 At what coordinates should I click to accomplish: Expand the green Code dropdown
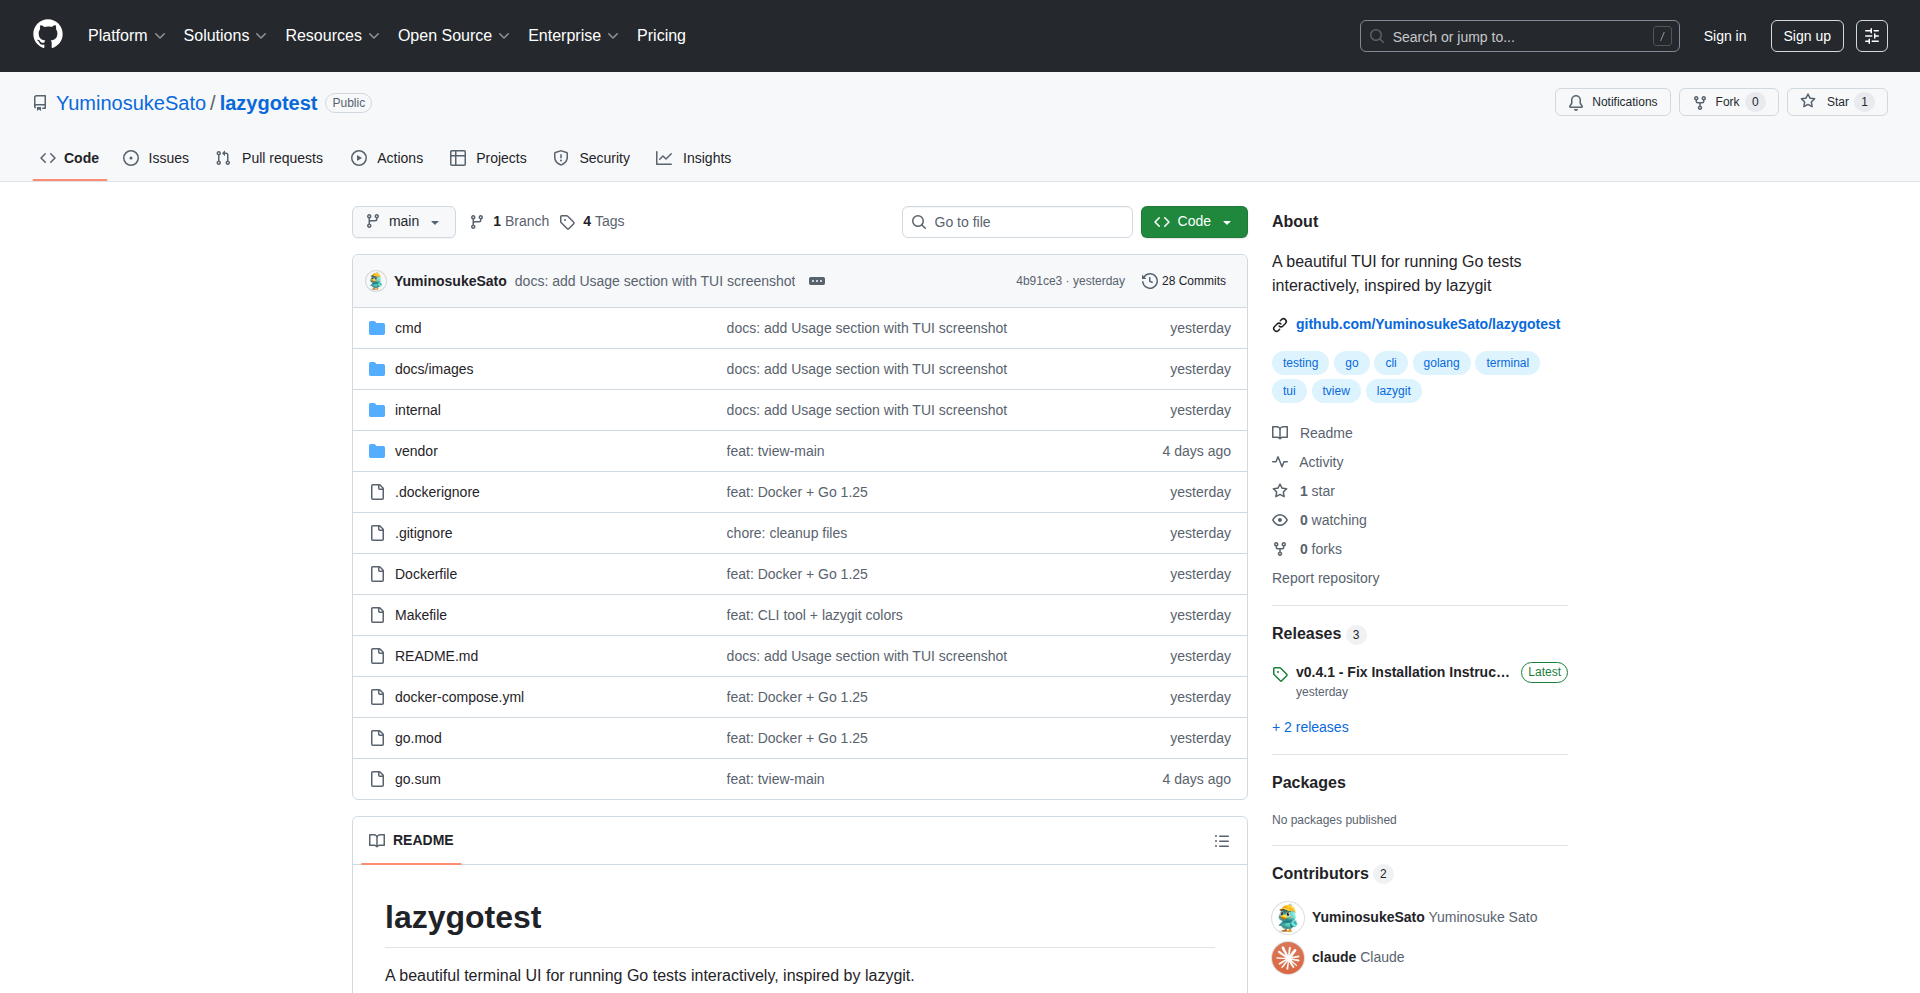(x=1193, y=222)
